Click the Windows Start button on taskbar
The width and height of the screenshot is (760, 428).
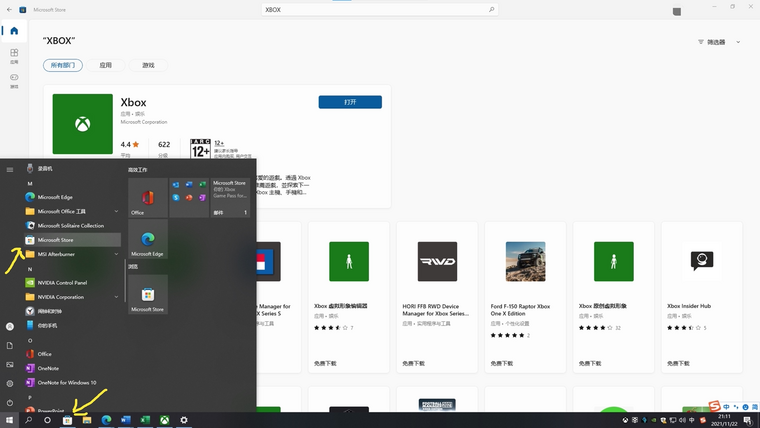click(x=9, y=420)
